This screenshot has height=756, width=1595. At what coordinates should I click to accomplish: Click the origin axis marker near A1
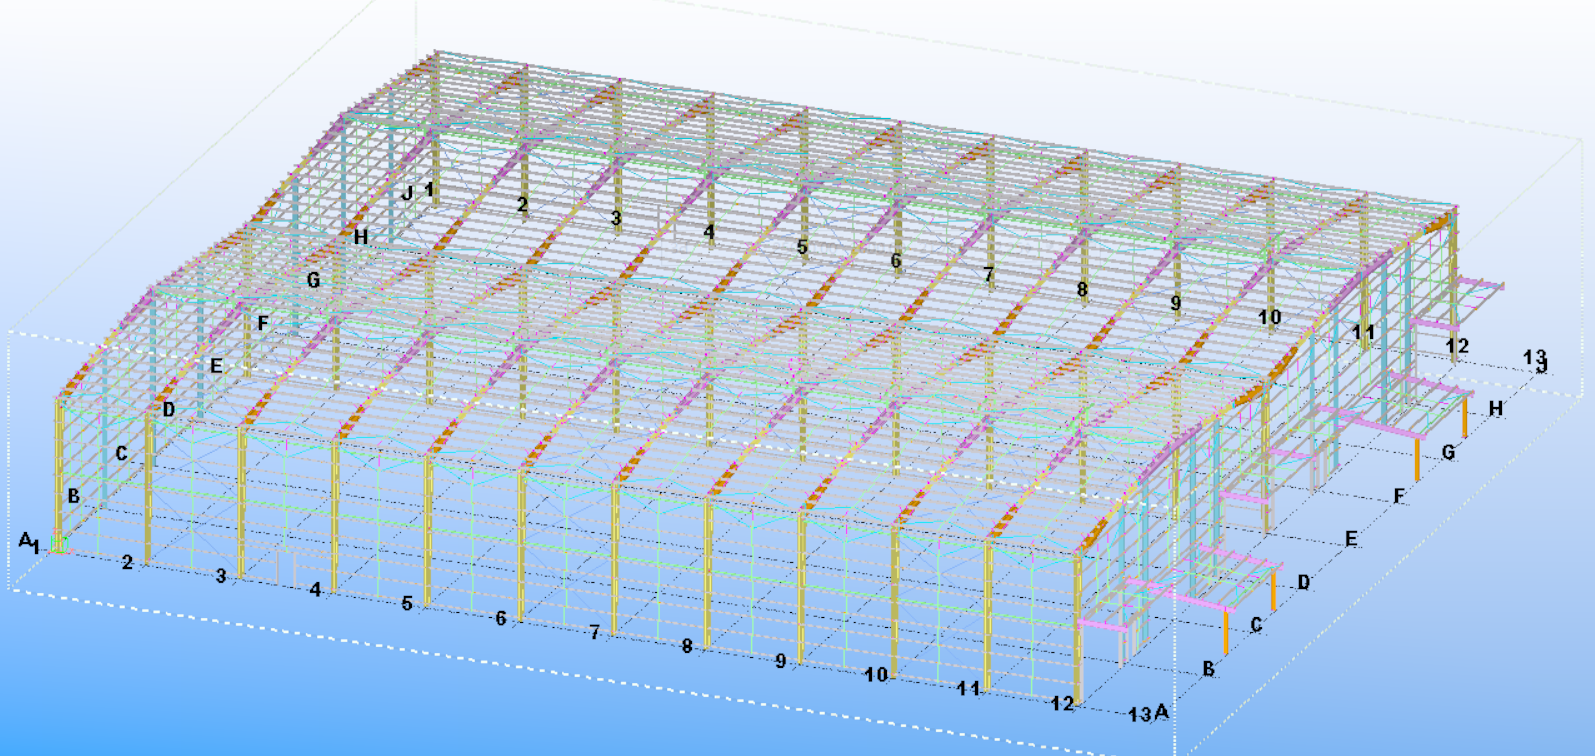58,547
